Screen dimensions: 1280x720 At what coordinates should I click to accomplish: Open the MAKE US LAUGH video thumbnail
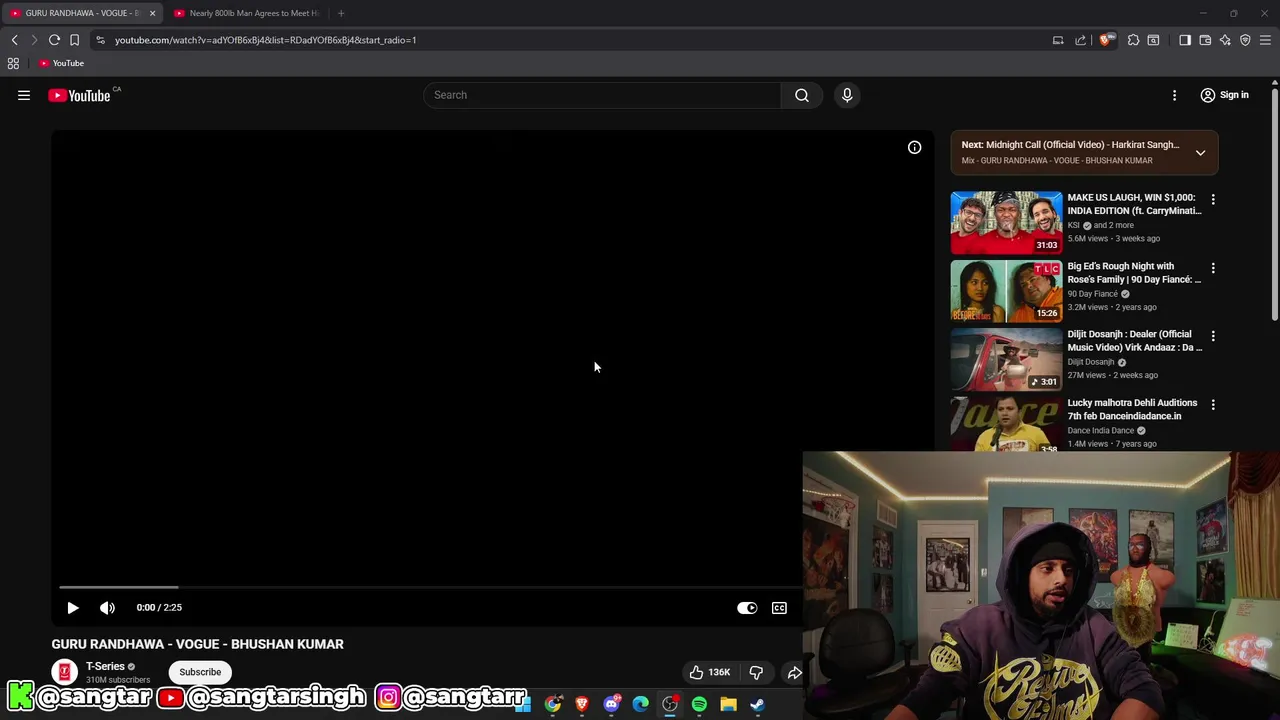click(x=1006, y=223)
